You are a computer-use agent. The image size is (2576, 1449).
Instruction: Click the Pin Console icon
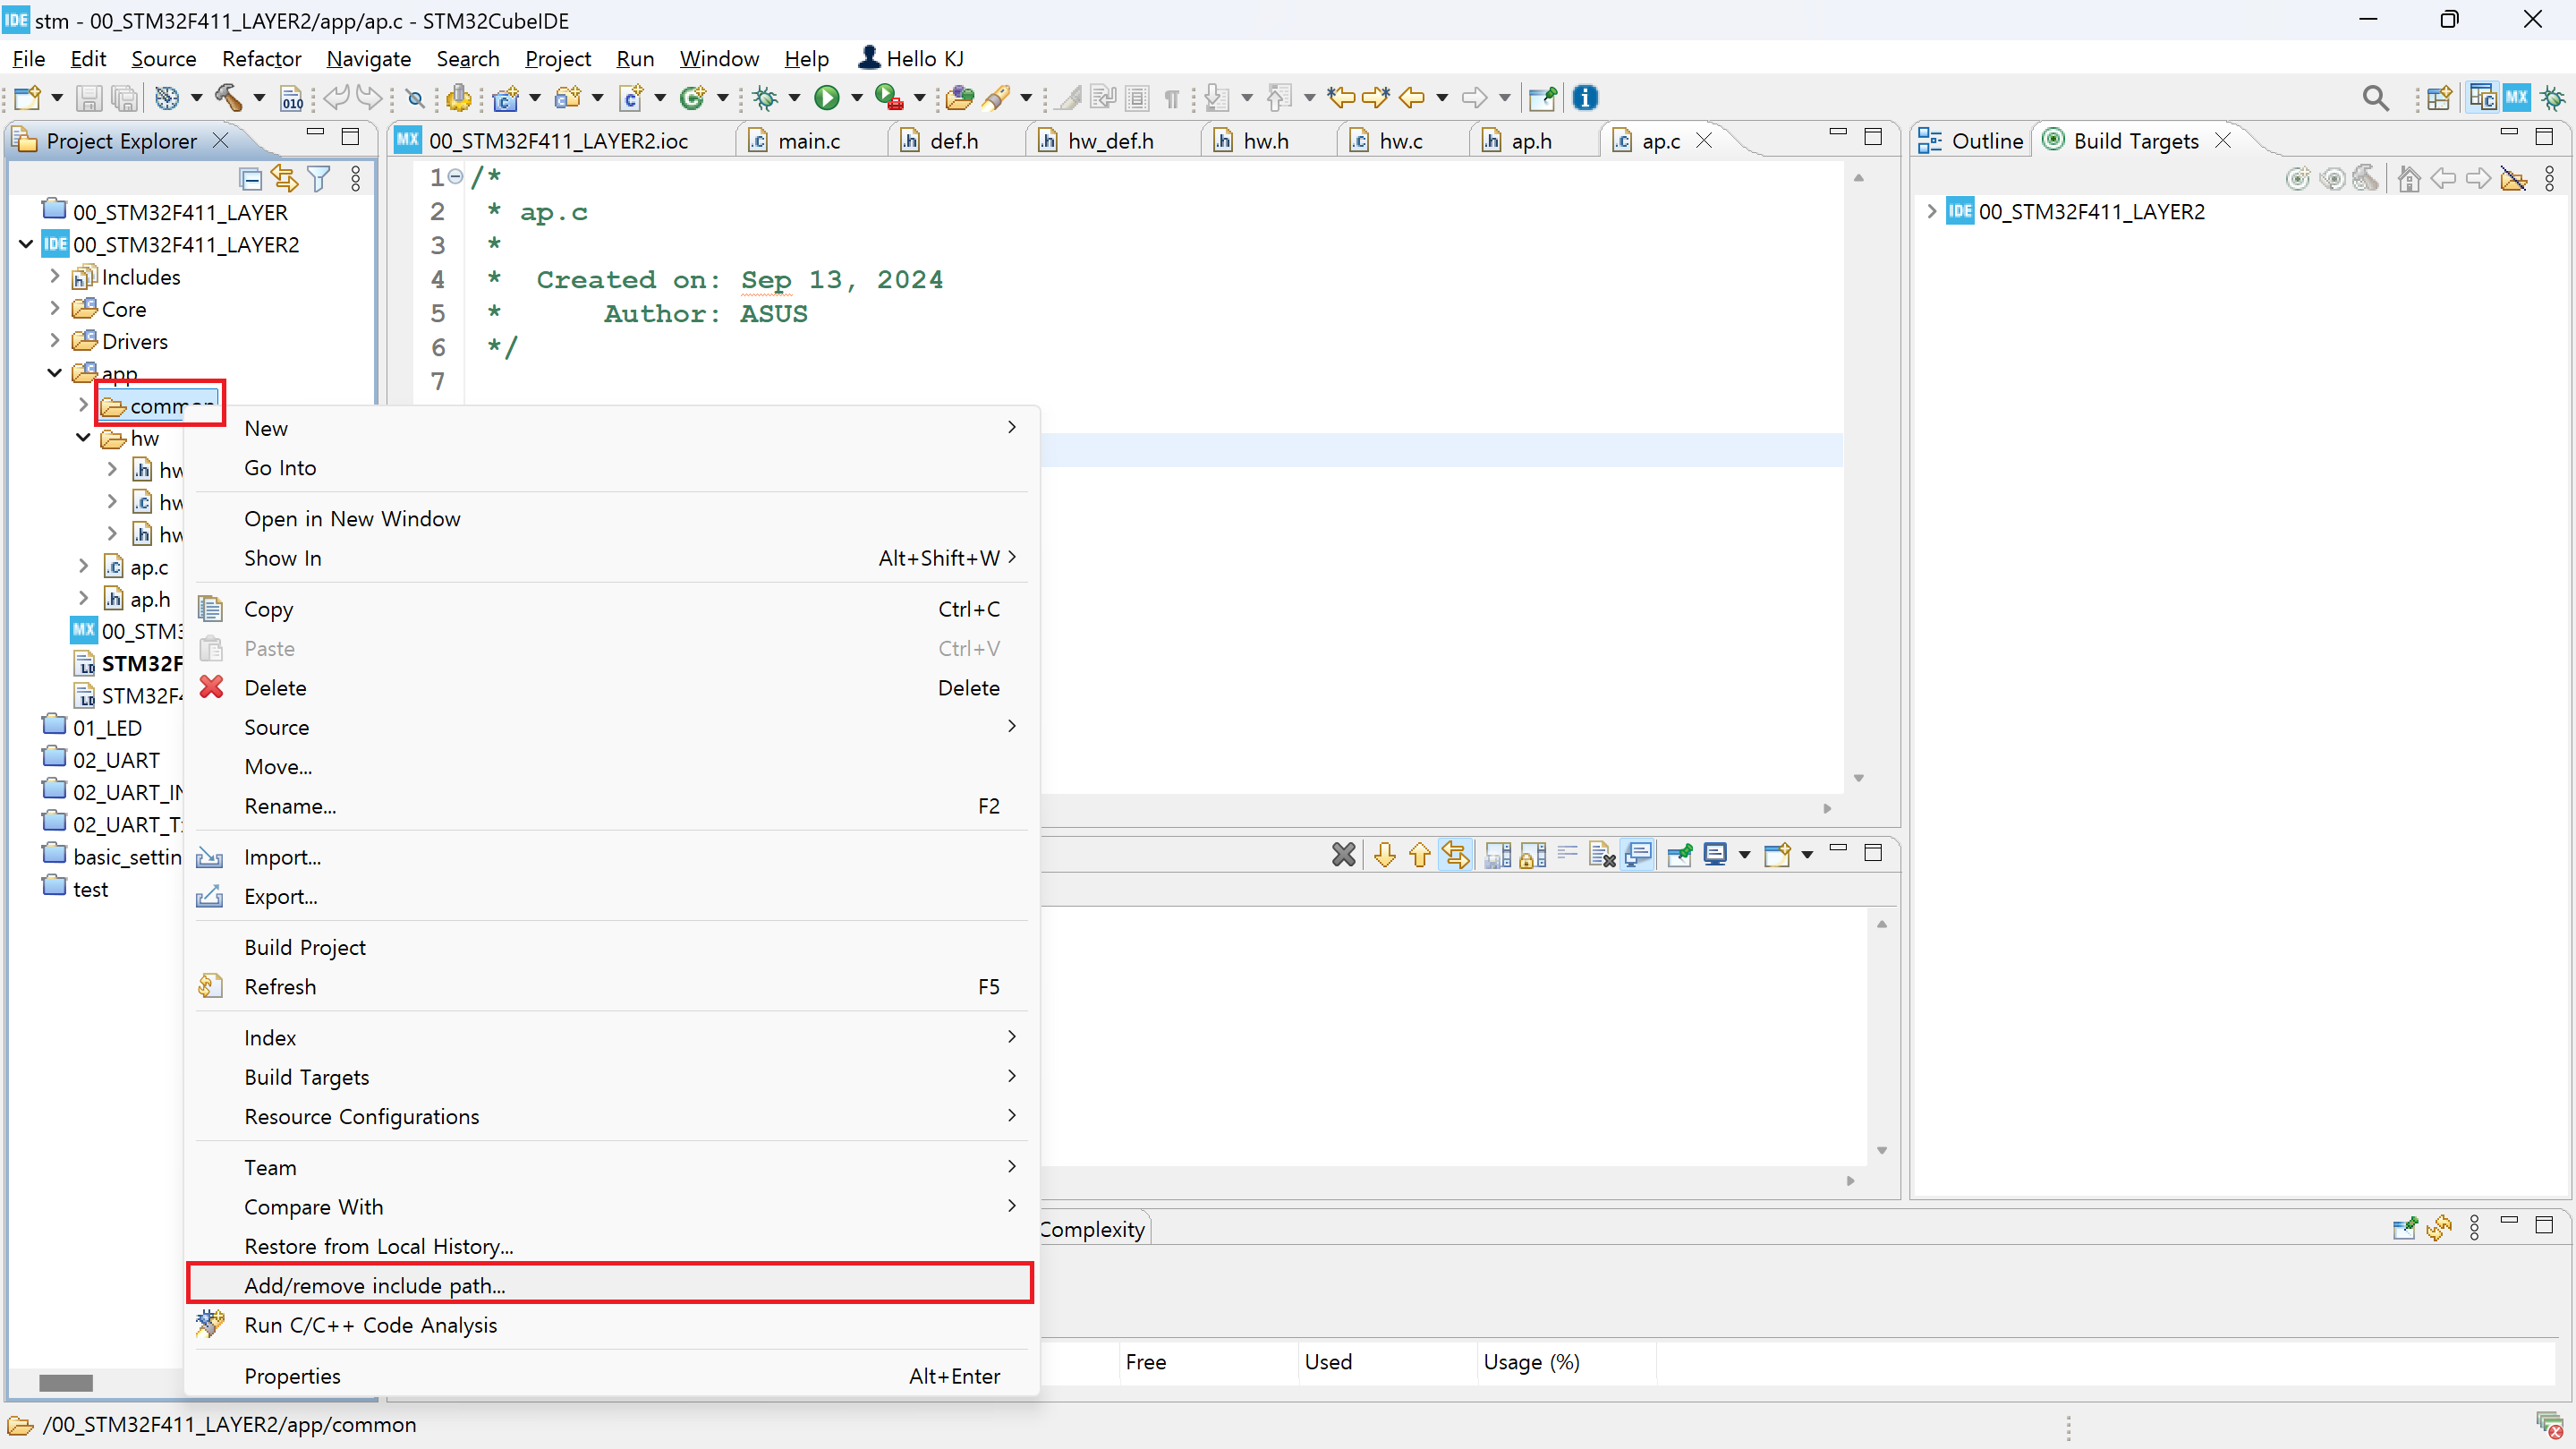coord(1680,855)
